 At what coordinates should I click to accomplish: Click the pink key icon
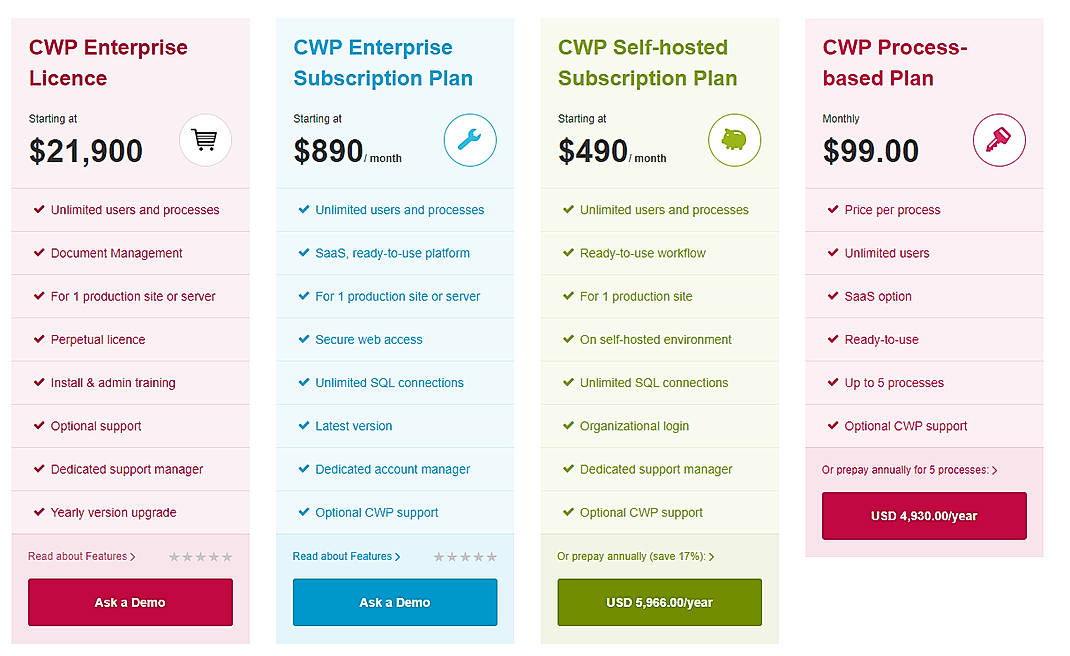pos(999,140)
